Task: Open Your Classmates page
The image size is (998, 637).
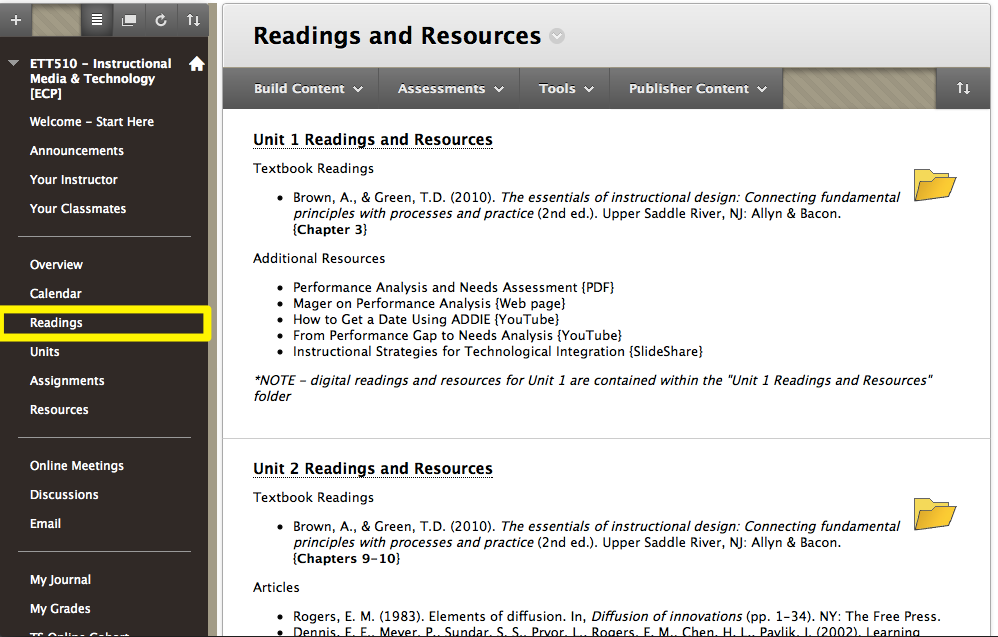Action: pos(78,209)
